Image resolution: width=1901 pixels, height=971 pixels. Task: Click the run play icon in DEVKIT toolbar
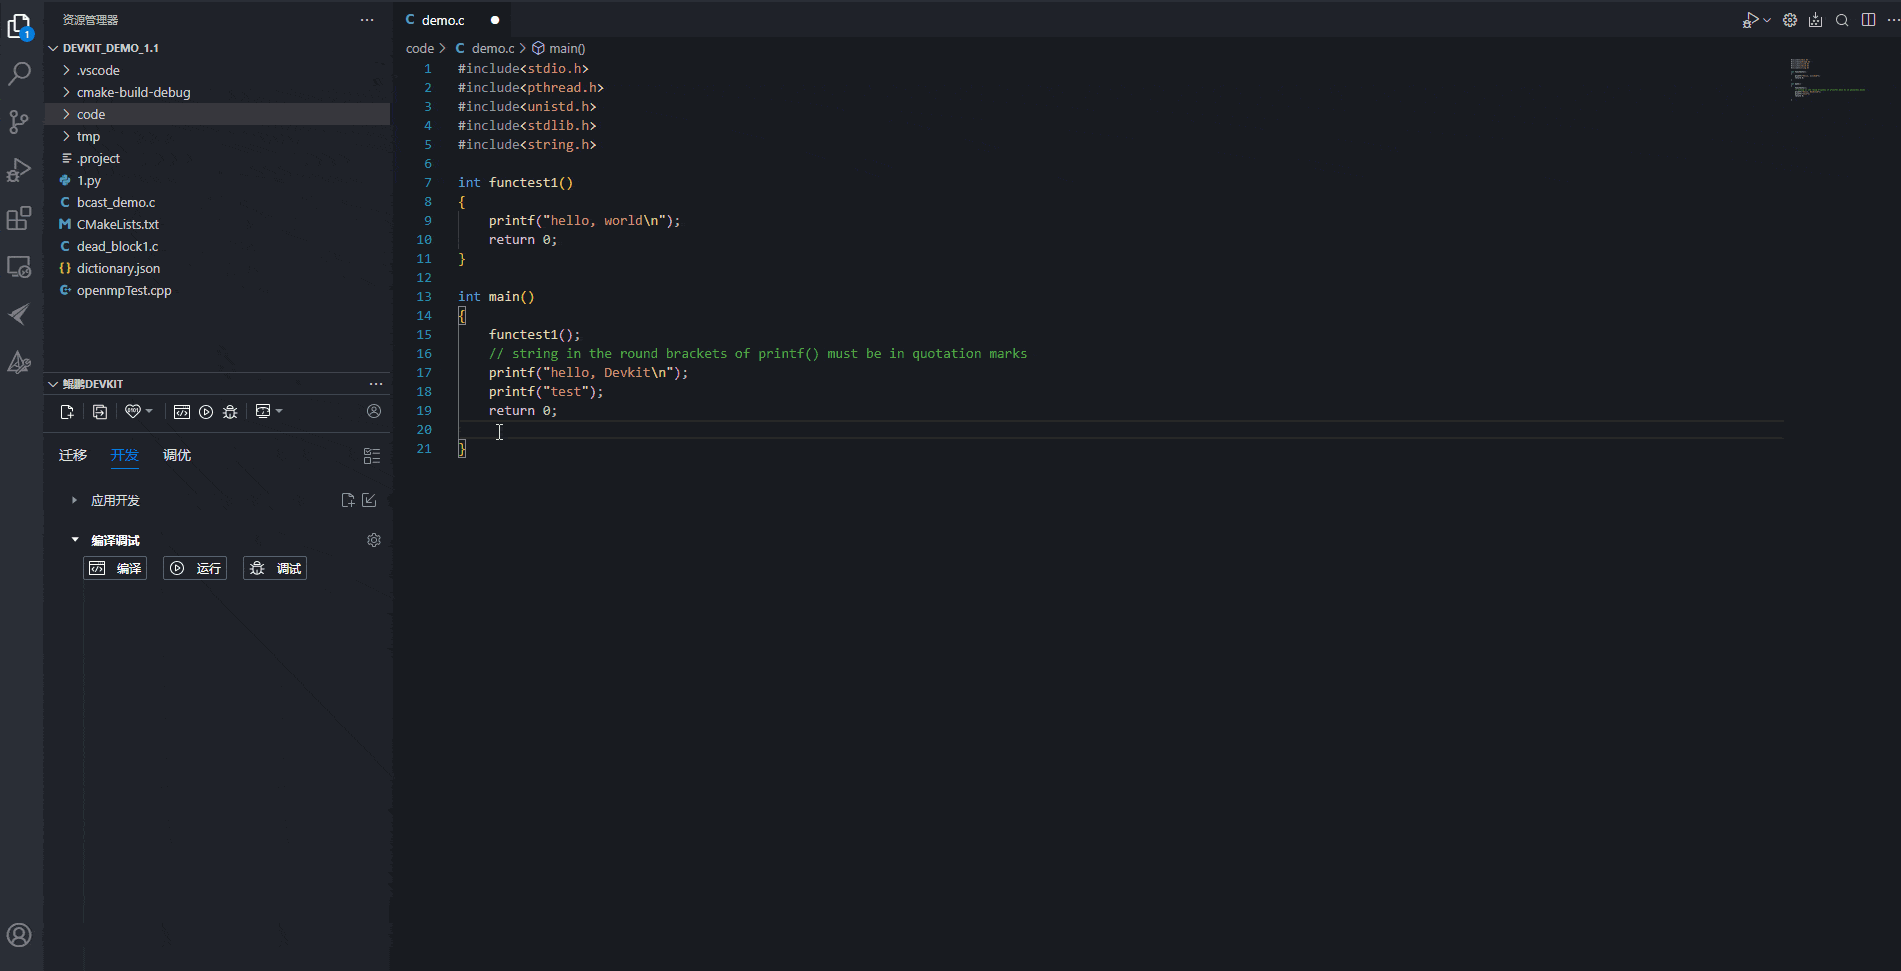pyautogui.click(x=206, y=412)
